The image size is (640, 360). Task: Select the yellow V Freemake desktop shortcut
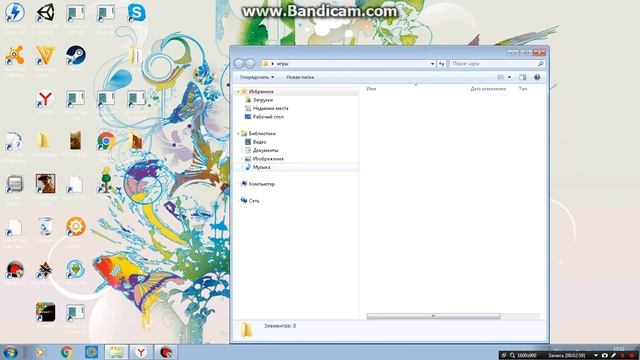pos(45,56)
